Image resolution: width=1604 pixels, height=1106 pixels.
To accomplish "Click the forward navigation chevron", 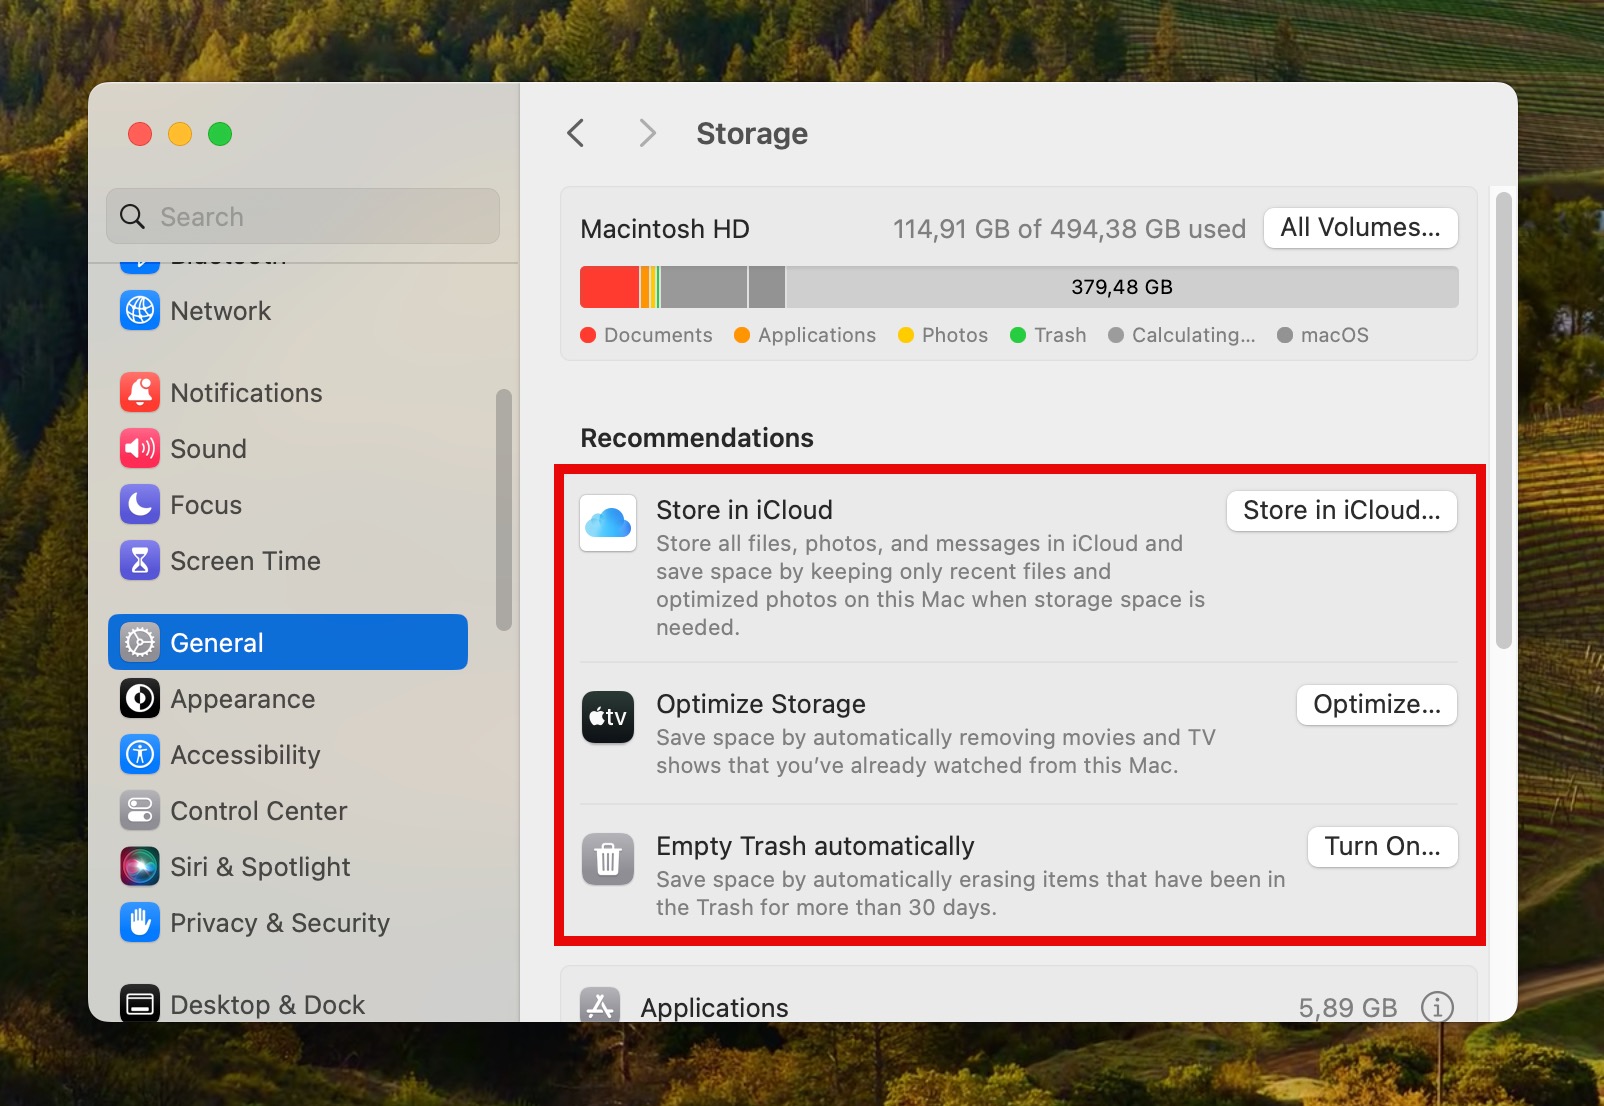I will click(x=647, y=133).
